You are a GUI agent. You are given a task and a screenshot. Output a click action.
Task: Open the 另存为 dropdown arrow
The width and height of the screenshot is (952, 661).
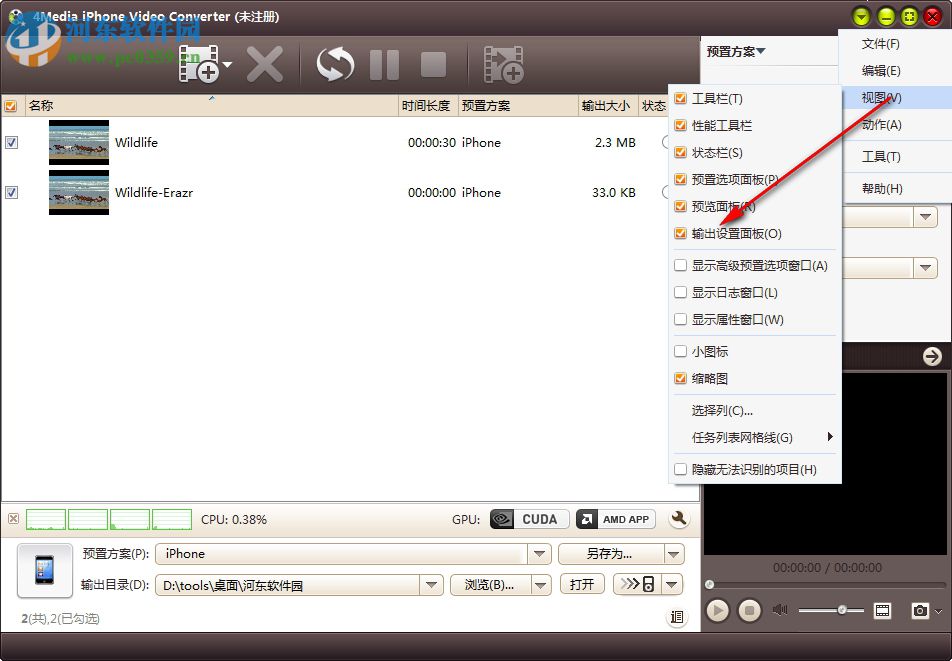pos(674,553)
